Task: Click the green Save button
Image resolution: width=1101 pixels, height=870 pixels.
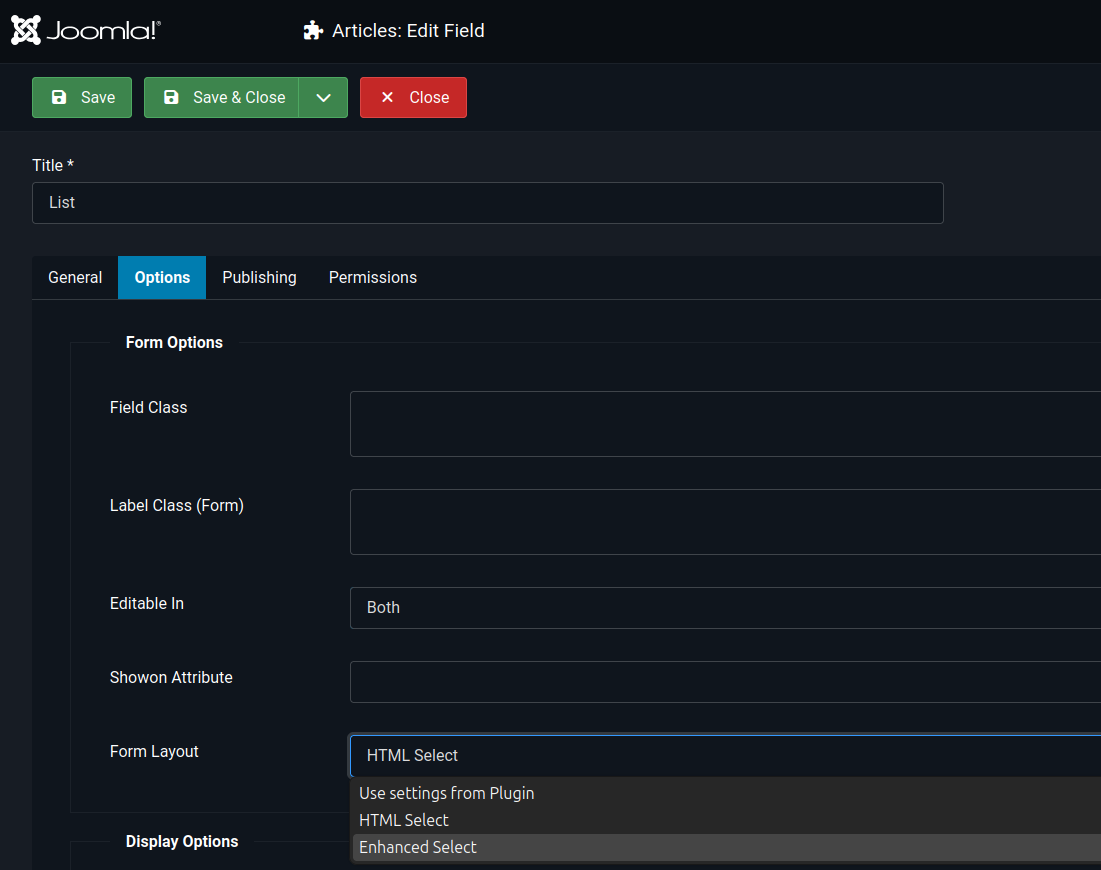Action: (82, 98)
